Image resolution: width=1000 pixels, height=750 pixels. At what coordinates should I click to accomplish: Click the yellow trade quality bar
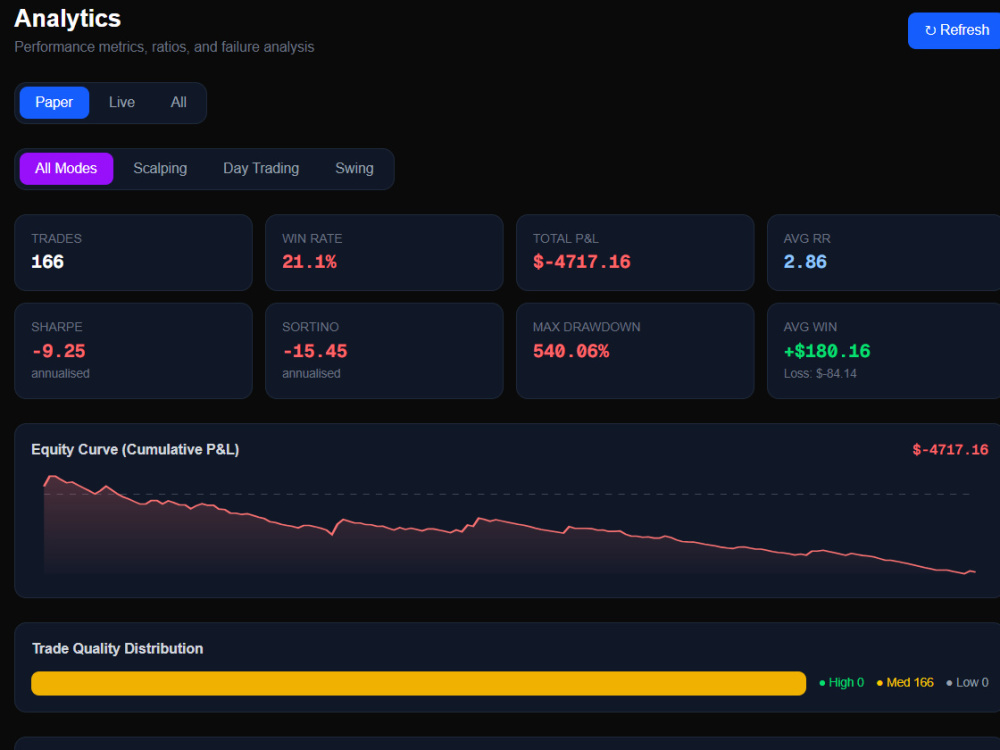click(418, 683)
